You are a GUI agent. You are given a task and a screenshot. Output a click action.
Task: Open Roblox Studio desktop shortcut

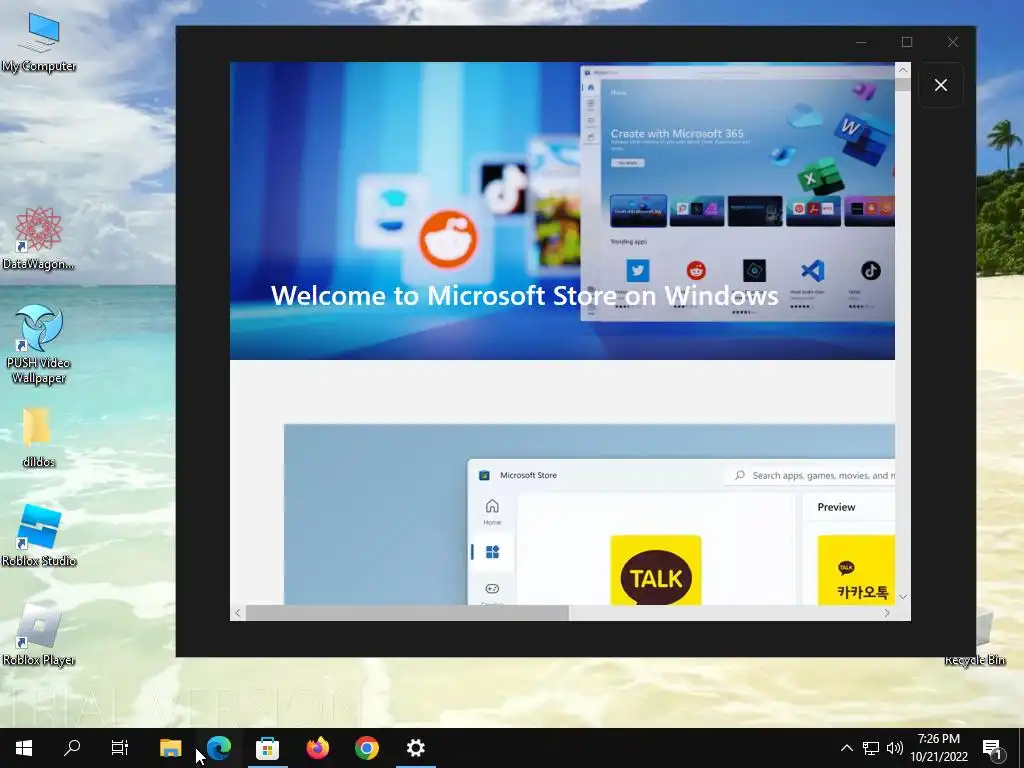39,536
